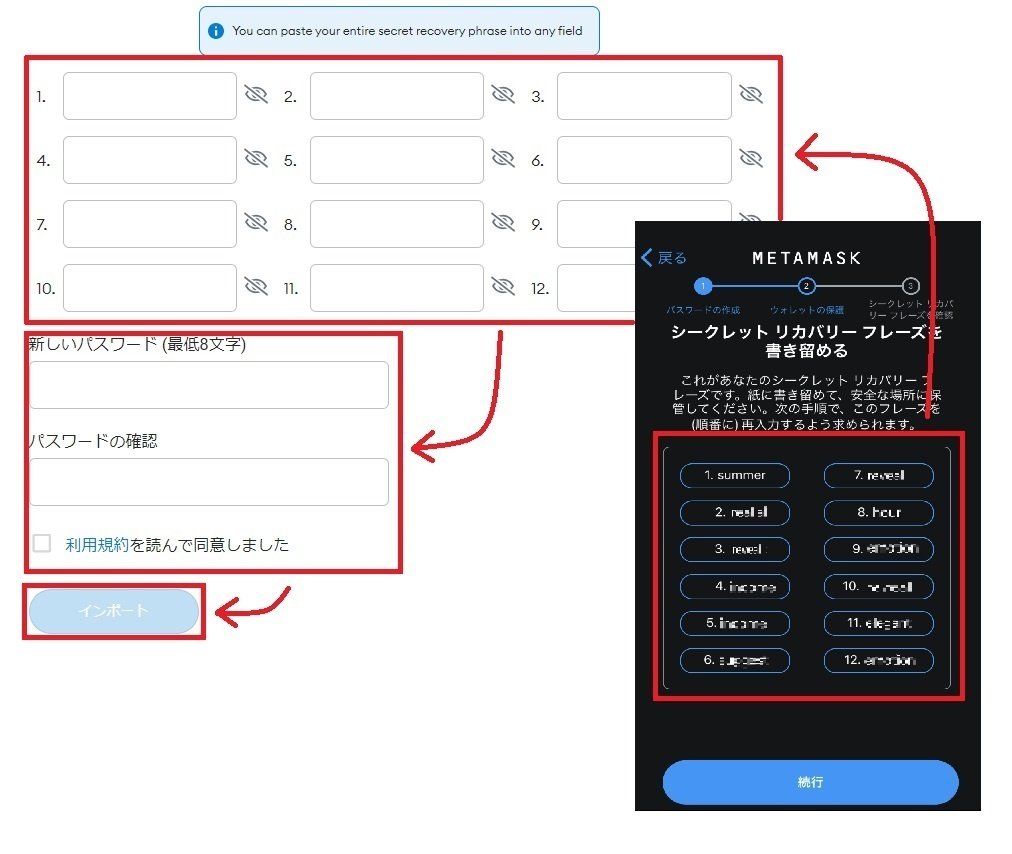Click the eye icon next to field 10
This screenshot has height=854, width=1012.
point(257,287)
